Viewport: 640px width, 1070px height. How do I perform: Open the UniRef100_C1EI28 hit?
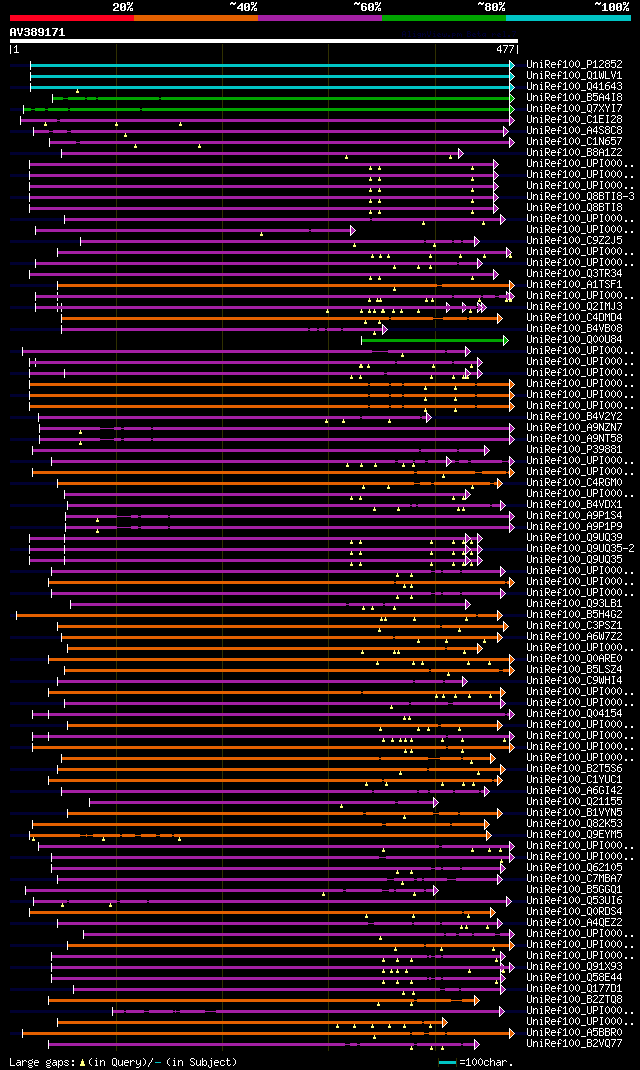574,119
